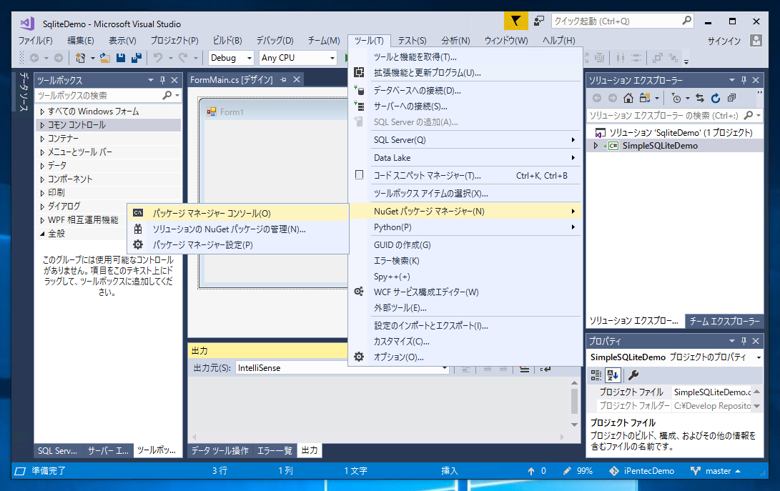This screenshot has height=491, width=780.
Task: Open IntelliSense output source dropdown
Action: (x=444, y=368)
